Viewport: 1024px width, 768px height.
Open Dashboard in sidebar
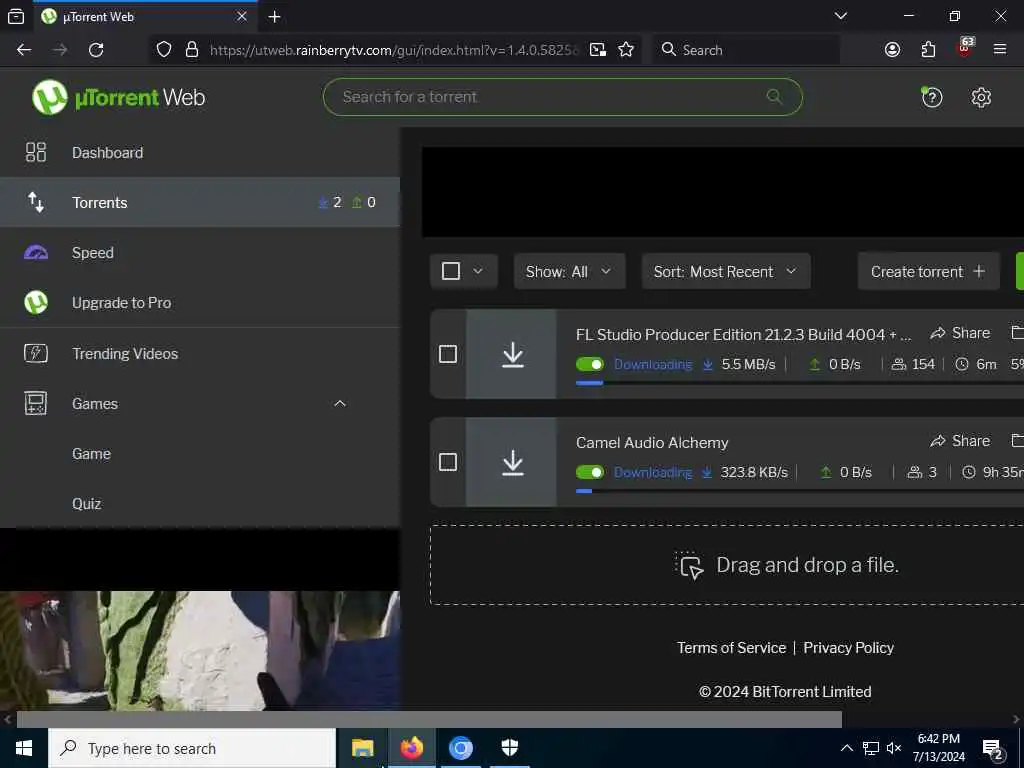tap(200, 152)
